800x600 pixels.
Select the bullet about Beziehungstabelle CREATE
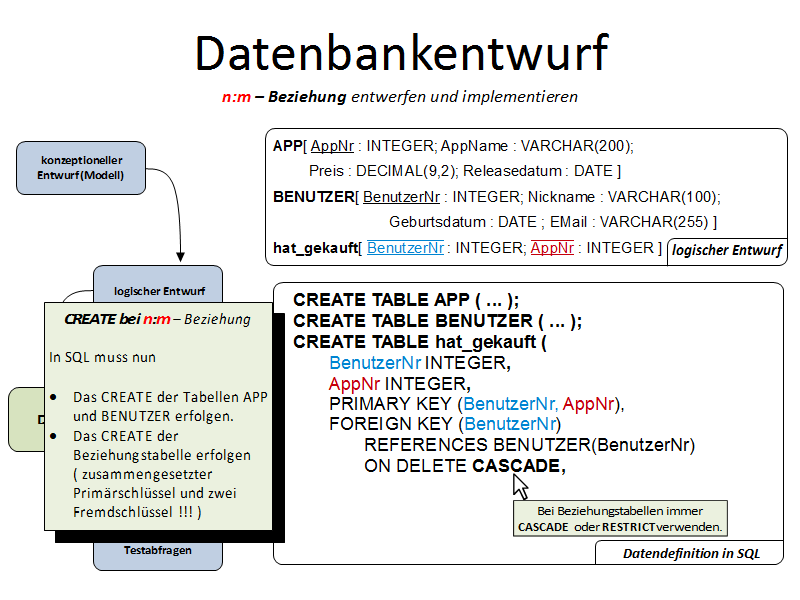(160, 474)
